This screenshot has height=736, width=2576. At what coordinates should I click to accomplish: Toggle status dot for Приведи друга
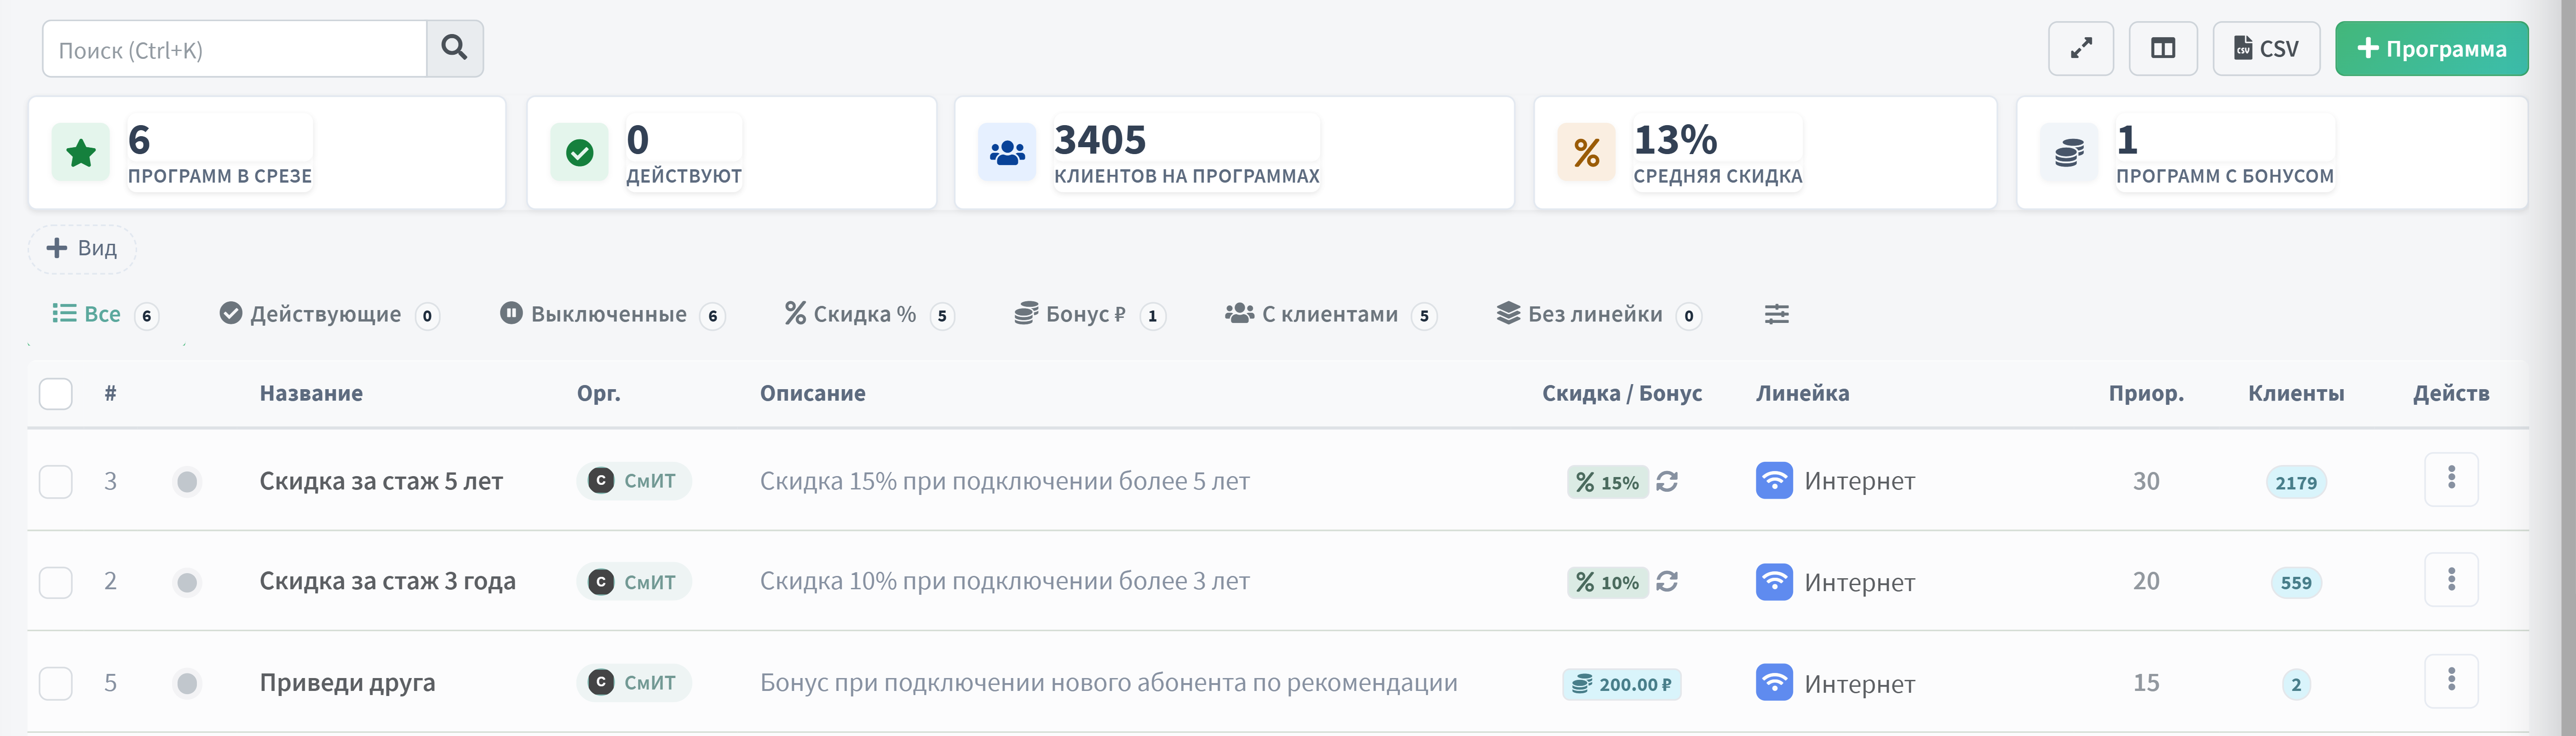pos(187,683)
